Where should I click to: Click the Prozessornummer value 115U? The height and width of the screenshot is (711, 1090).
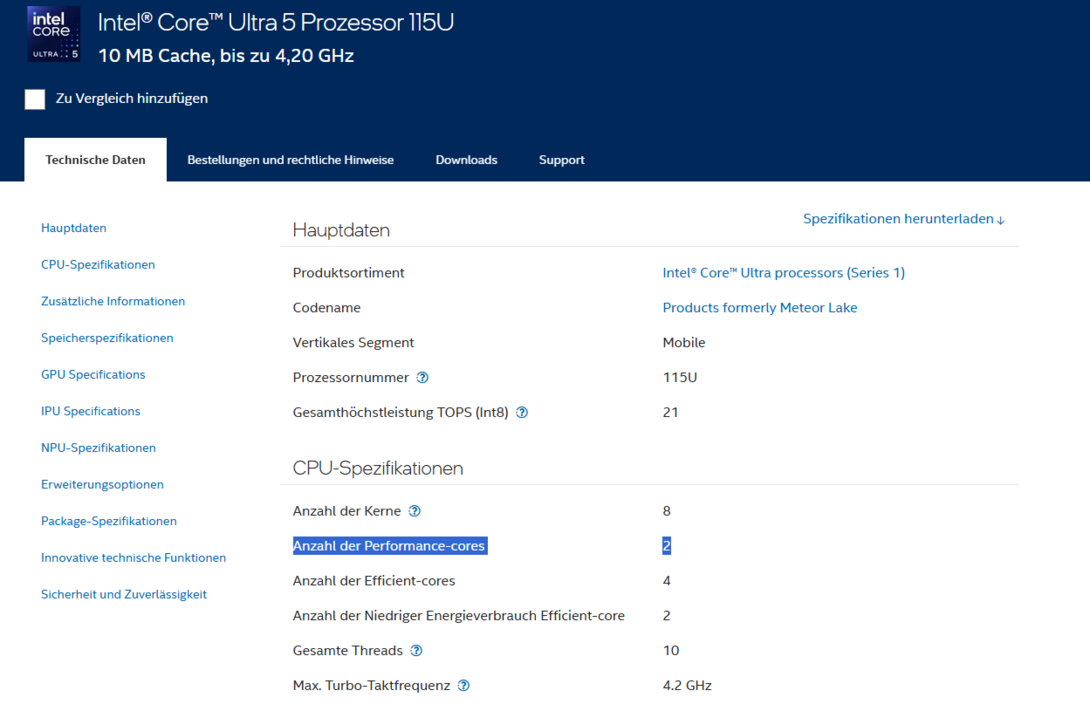point(680,377)
